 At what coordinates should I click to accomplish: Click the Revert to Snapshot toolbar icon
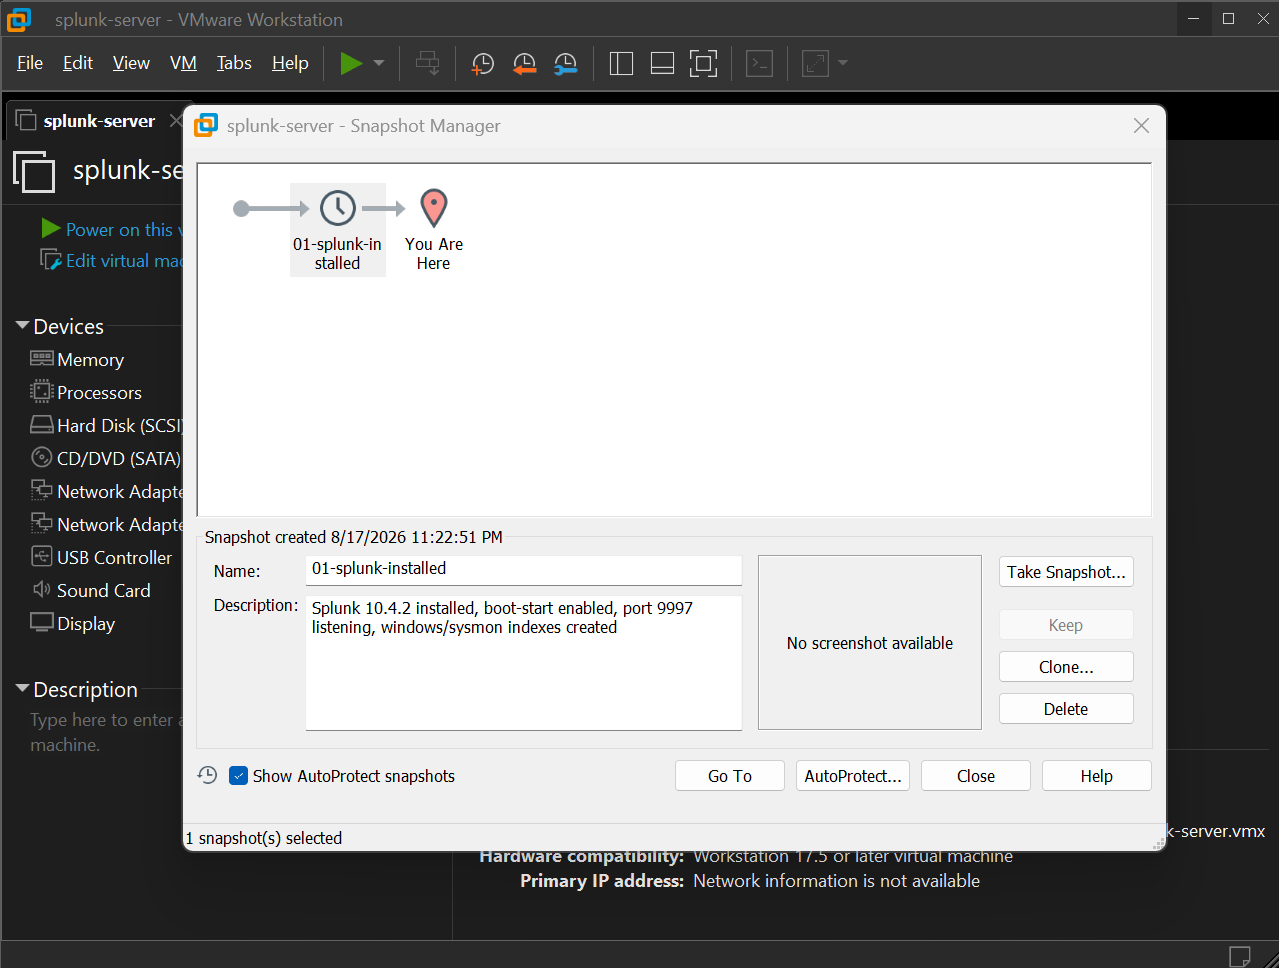(524, 63)
